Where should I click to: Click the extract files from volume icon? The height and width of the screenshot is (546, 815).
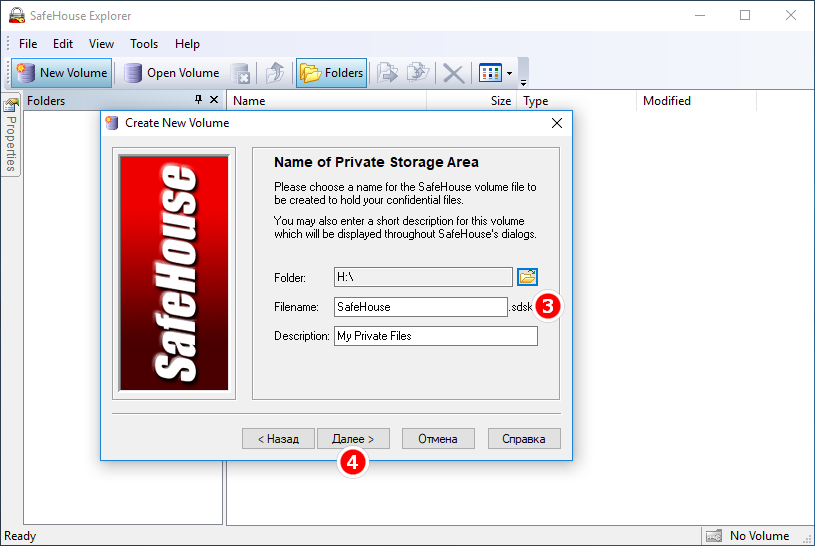pyautogui.click(x=418, y=73)
